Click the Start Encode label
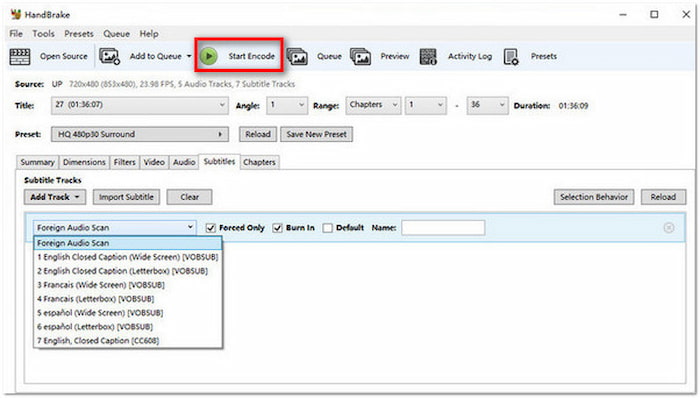 252,56
